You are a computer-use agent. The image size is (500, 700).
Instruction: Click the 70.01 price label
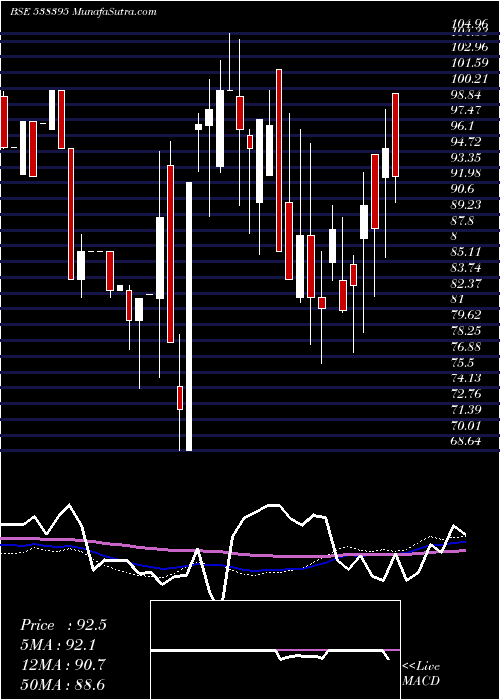click(x=466, y=426)
